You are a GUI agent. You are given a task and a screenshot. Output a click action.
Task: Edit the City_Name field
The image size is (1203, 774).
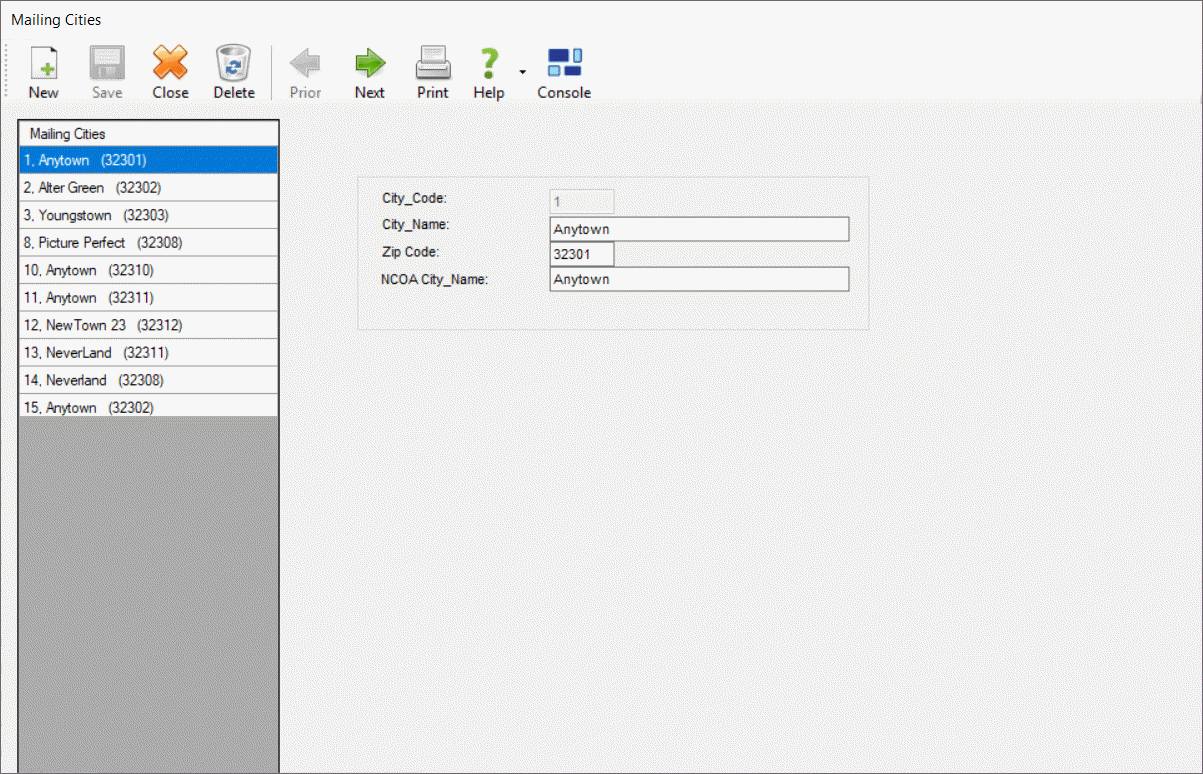(699, 229)
